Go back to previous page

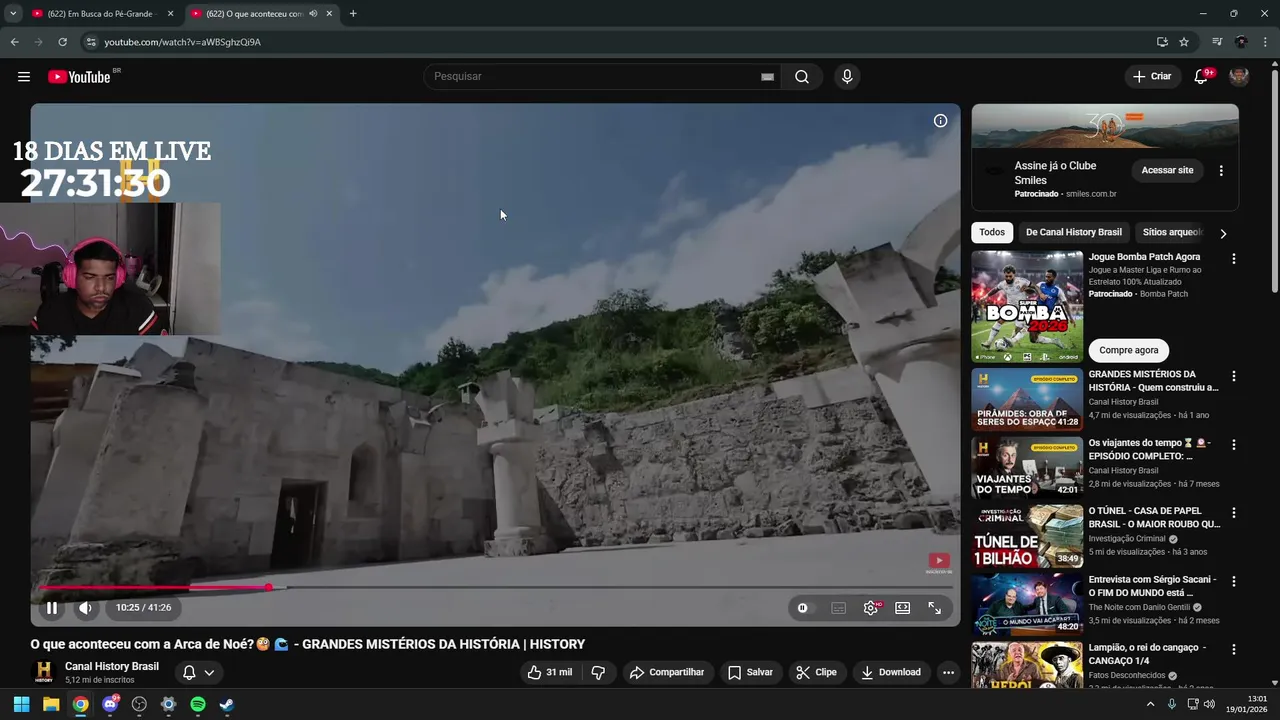point(14,42)
